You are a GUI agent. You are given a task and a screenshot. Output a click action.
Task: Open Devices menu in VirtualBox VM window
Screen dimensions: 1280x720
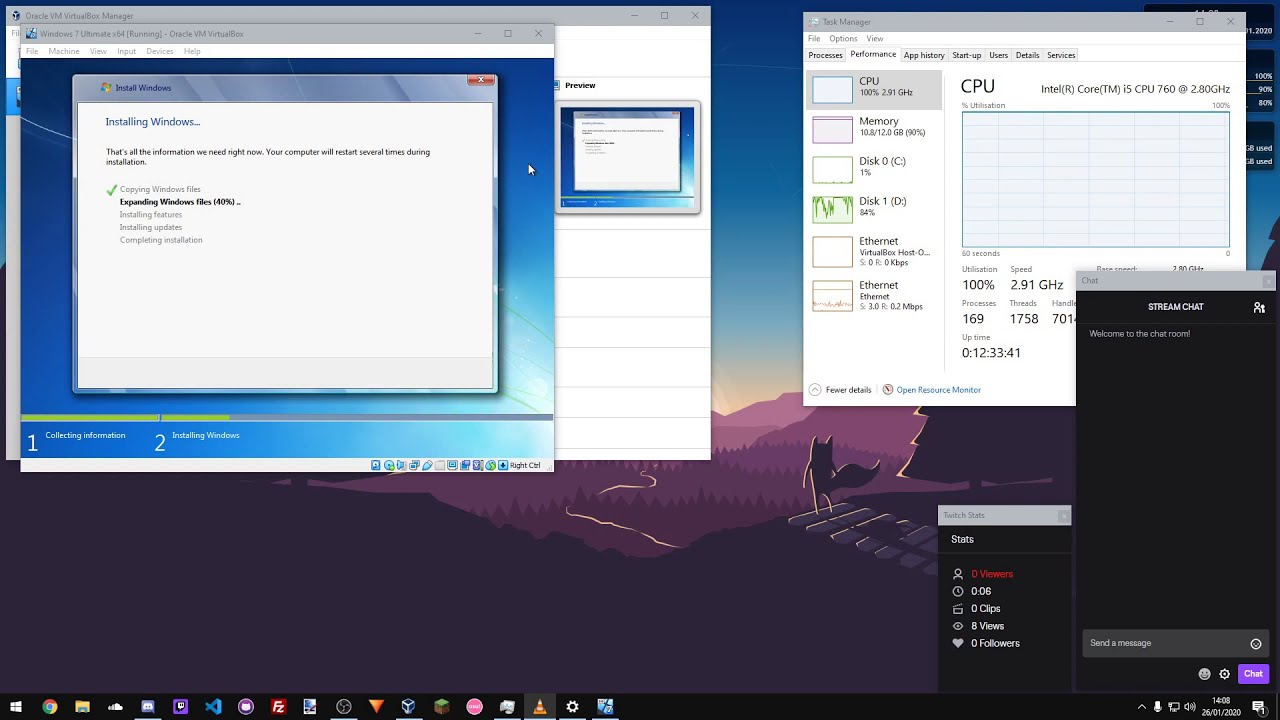(x=160, y=51)
